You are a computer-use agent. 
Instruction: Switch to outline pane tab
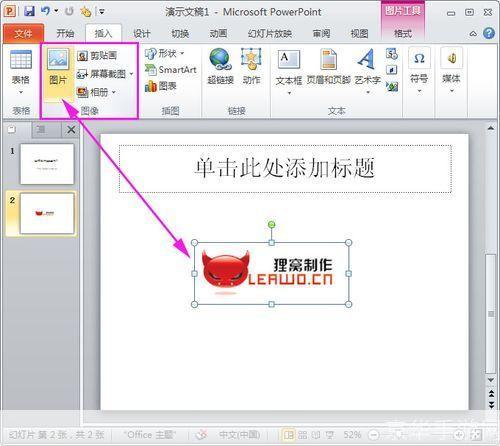pyautogui.click(x=41, y=129)
